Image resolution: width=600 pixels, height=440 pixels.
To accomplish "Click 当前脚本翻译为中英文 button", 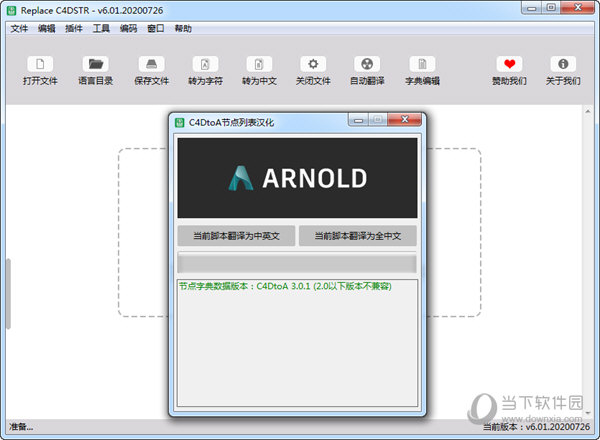I will click(x=236, y=236).
